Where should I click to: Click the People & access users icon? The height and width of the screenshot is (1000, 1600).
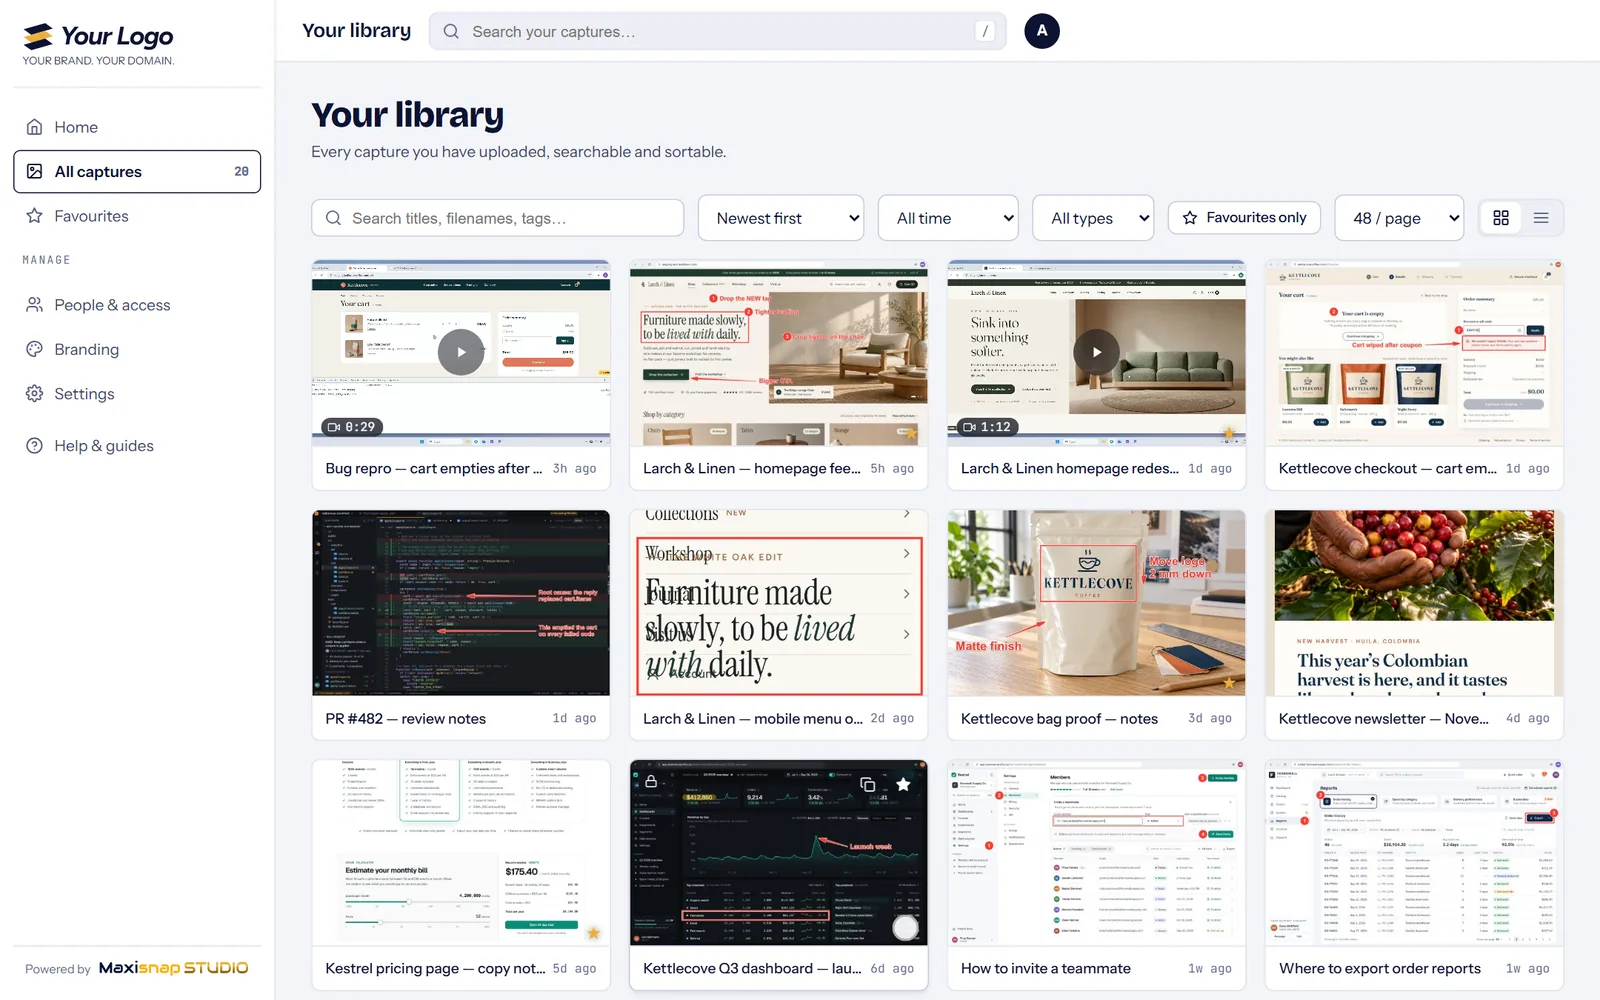[34, 305]
